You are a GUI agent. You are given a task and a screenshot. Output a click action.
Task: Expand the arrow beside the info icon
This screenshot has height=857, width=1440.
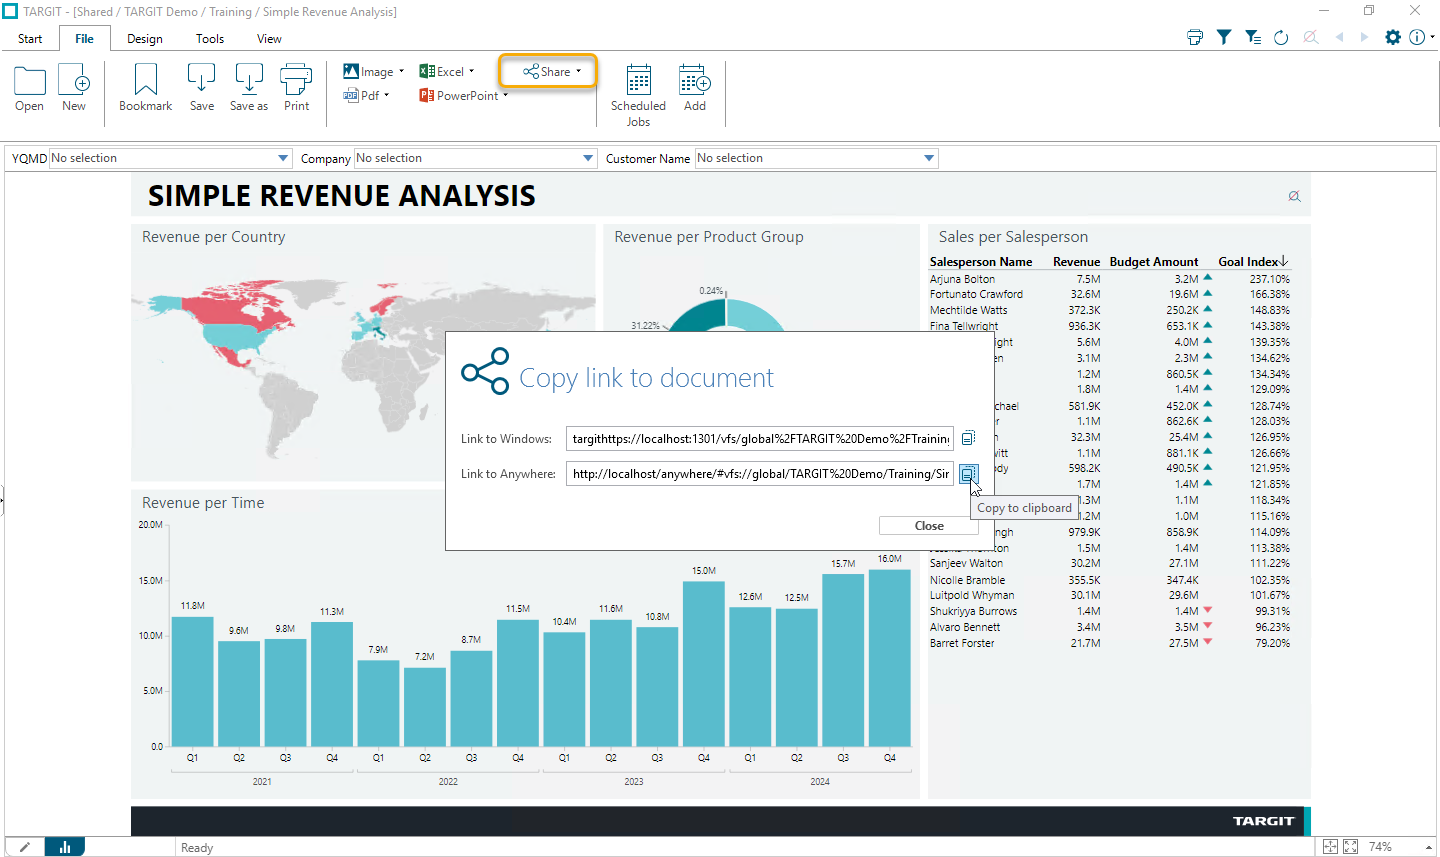1432,37
